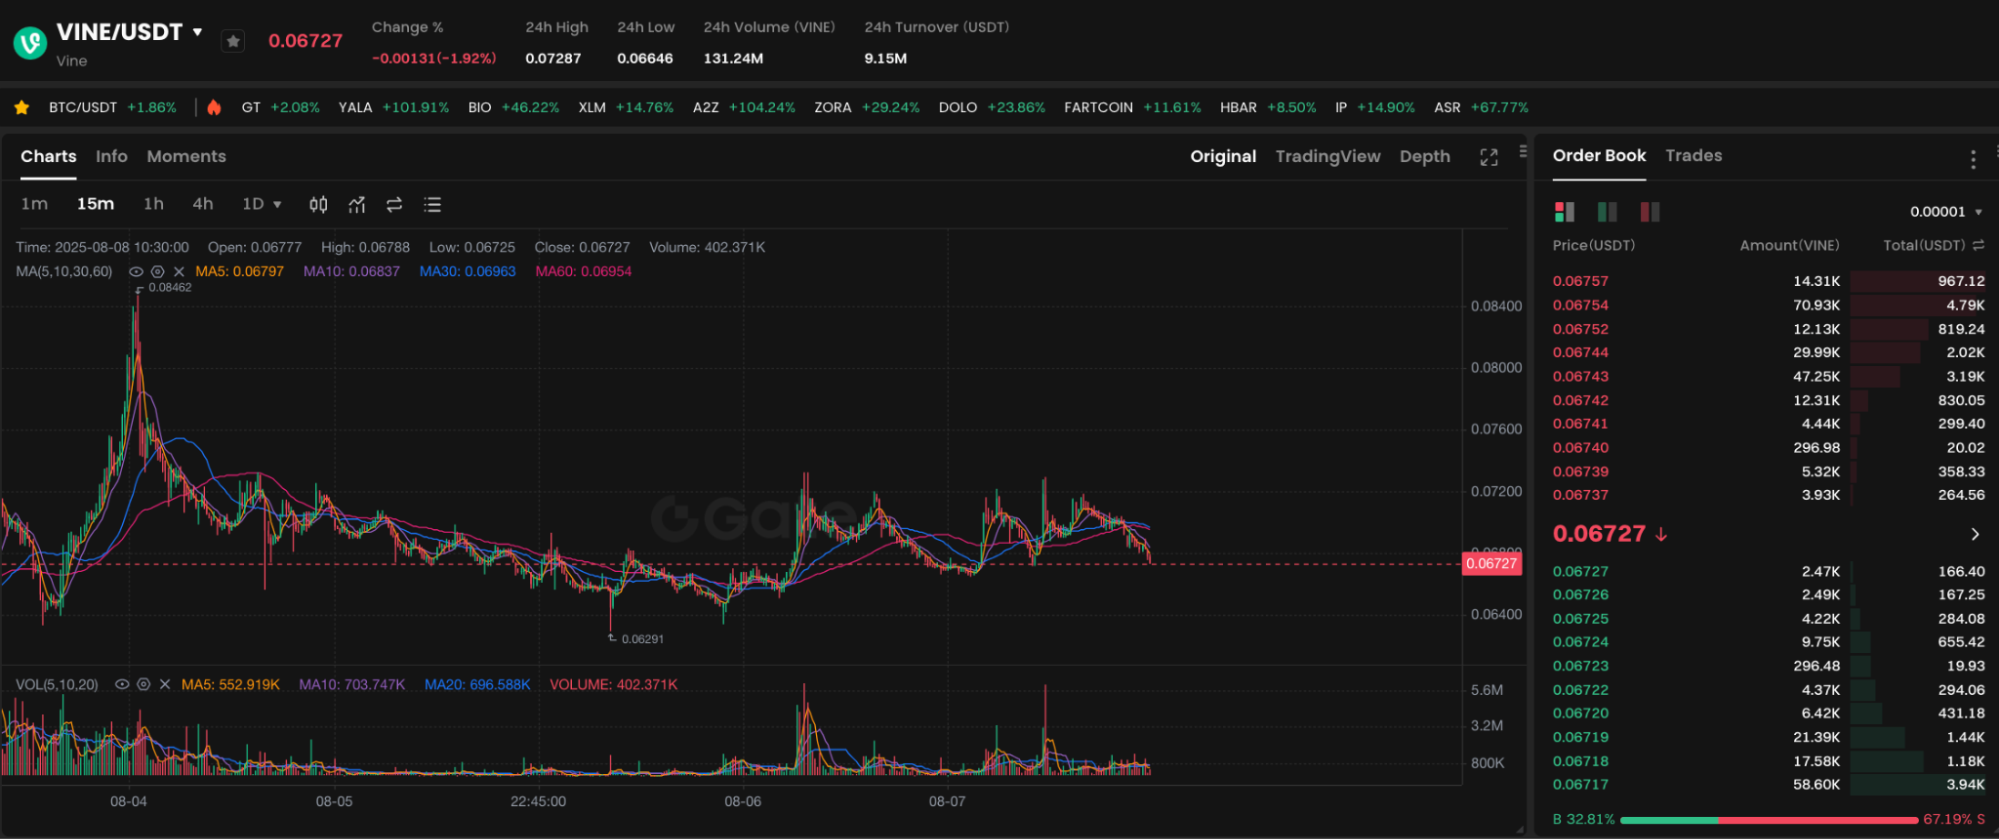This screenshot has height=840, width=1999.
Task: Click bid price 0.06724
Action: click(1580, 642)
